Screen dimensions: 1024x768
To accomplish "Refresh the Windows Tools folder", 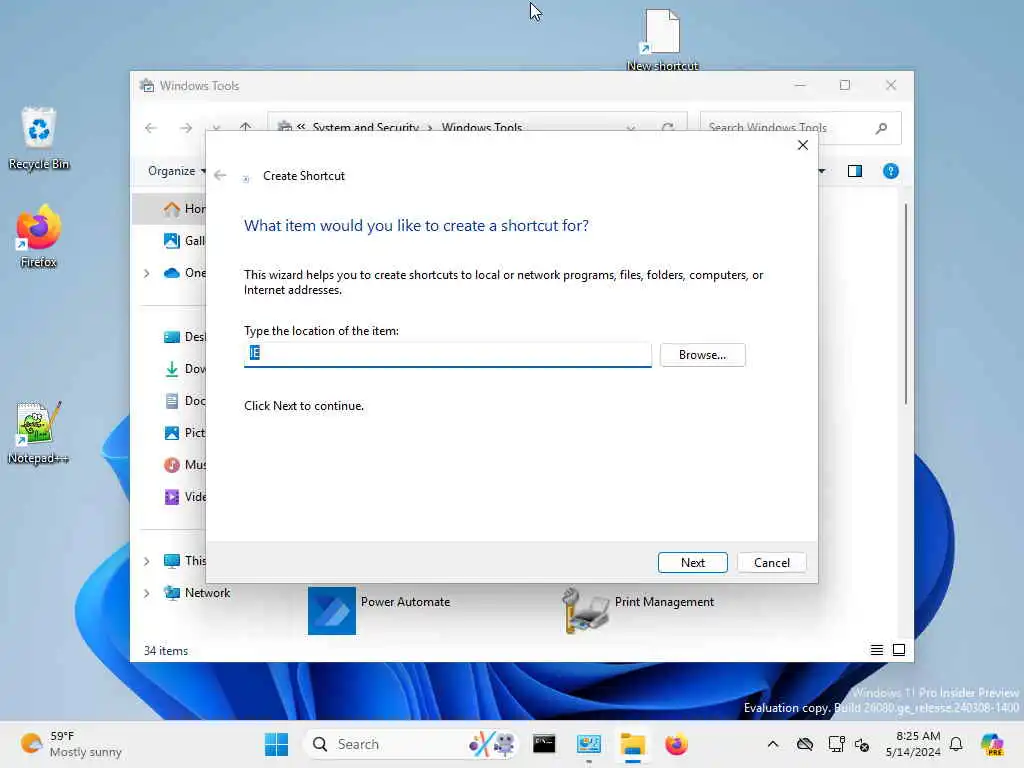I will tap(667, 127).
